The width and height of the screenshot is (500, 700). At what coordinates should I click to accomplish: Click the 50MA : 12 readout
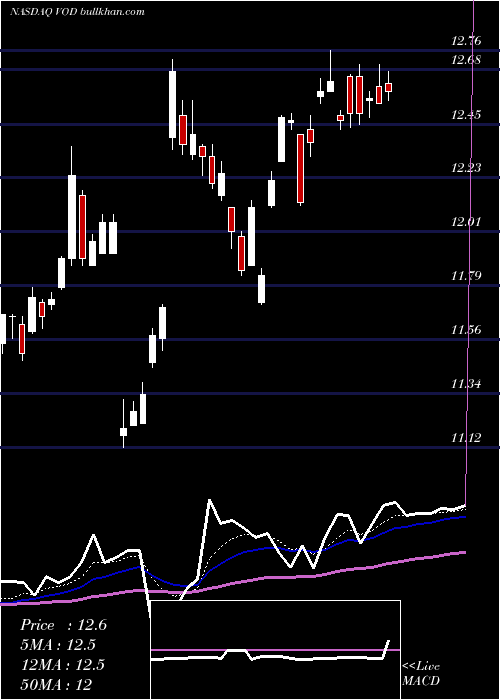point(56,684)
